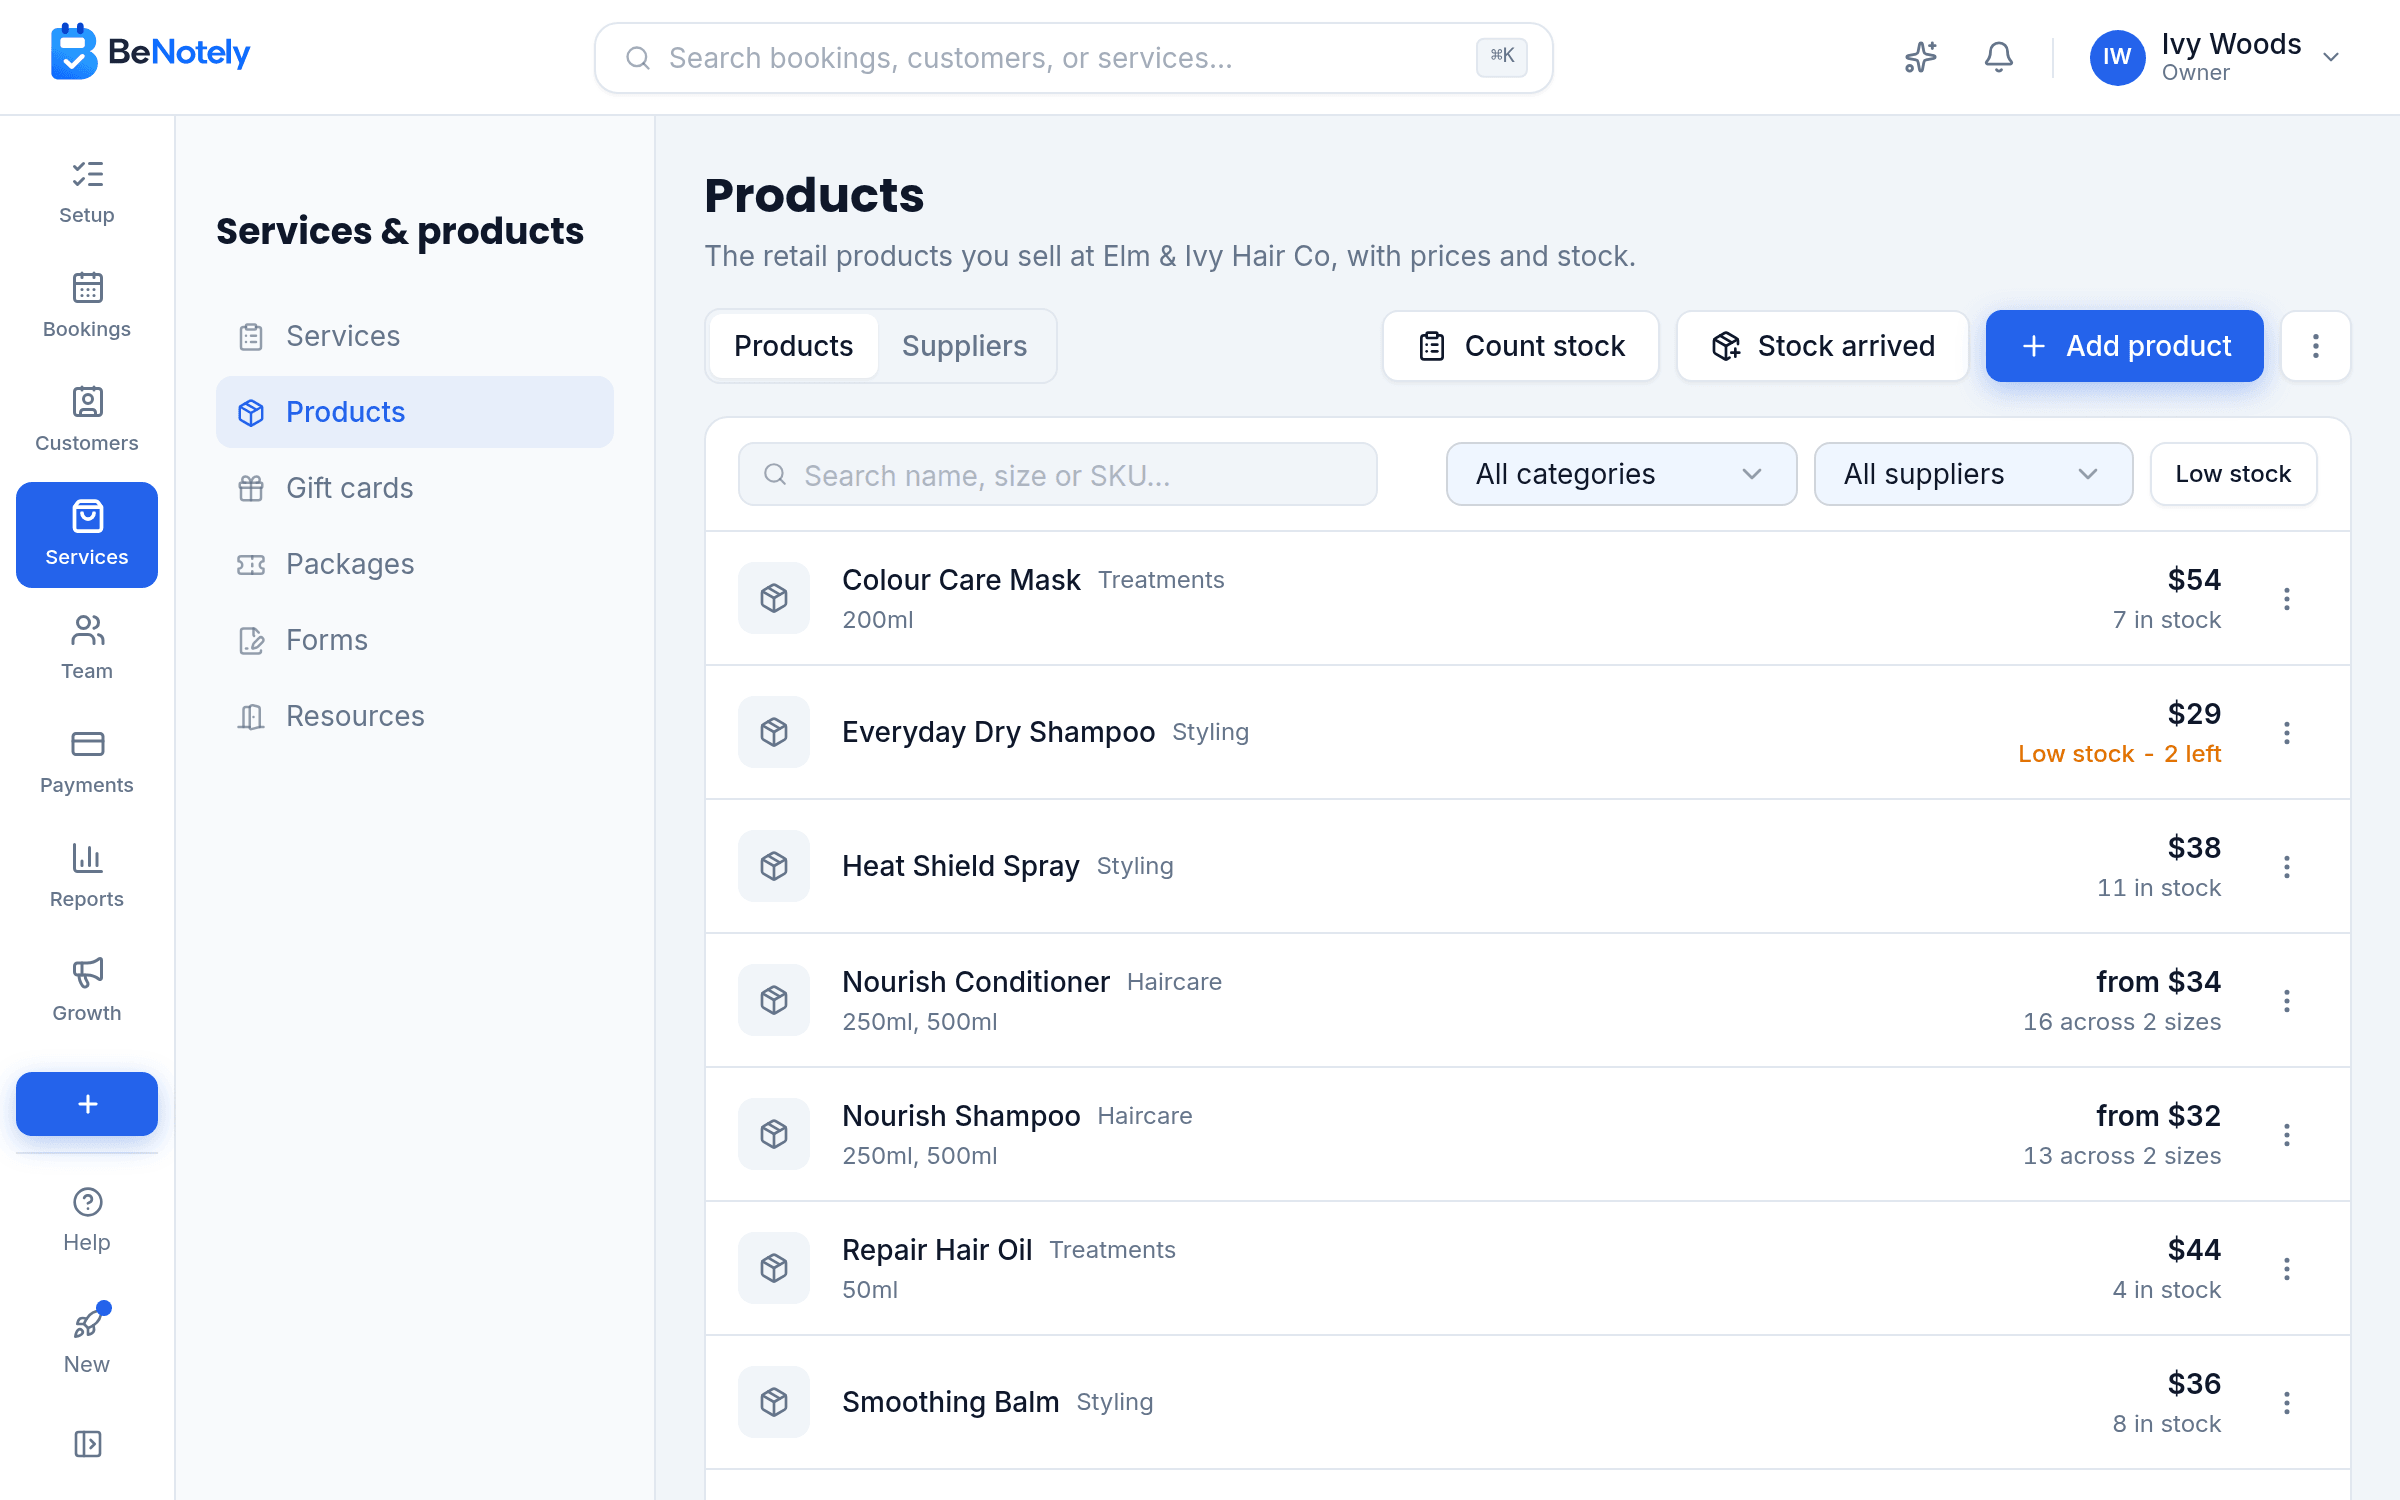
Task: Open Gift cards in the submenu
Action: (x=415, y=488)
